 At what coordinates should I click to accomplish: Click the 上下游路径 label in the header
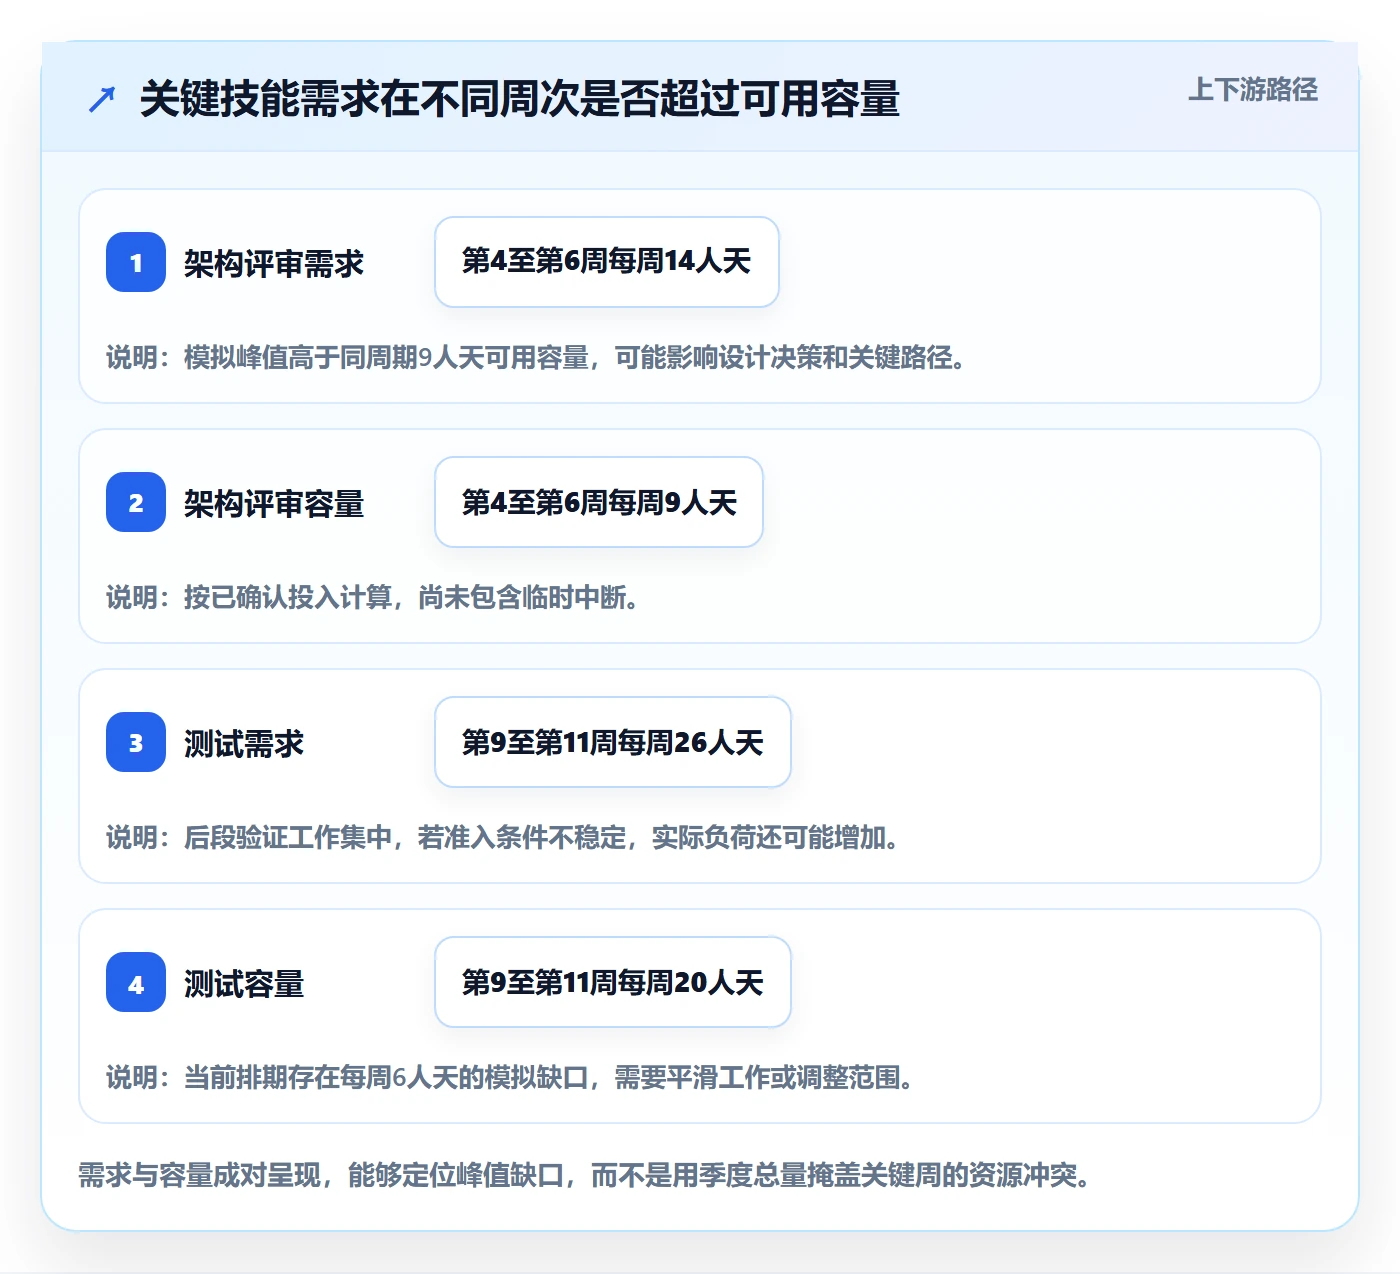tap(1253, 90)
